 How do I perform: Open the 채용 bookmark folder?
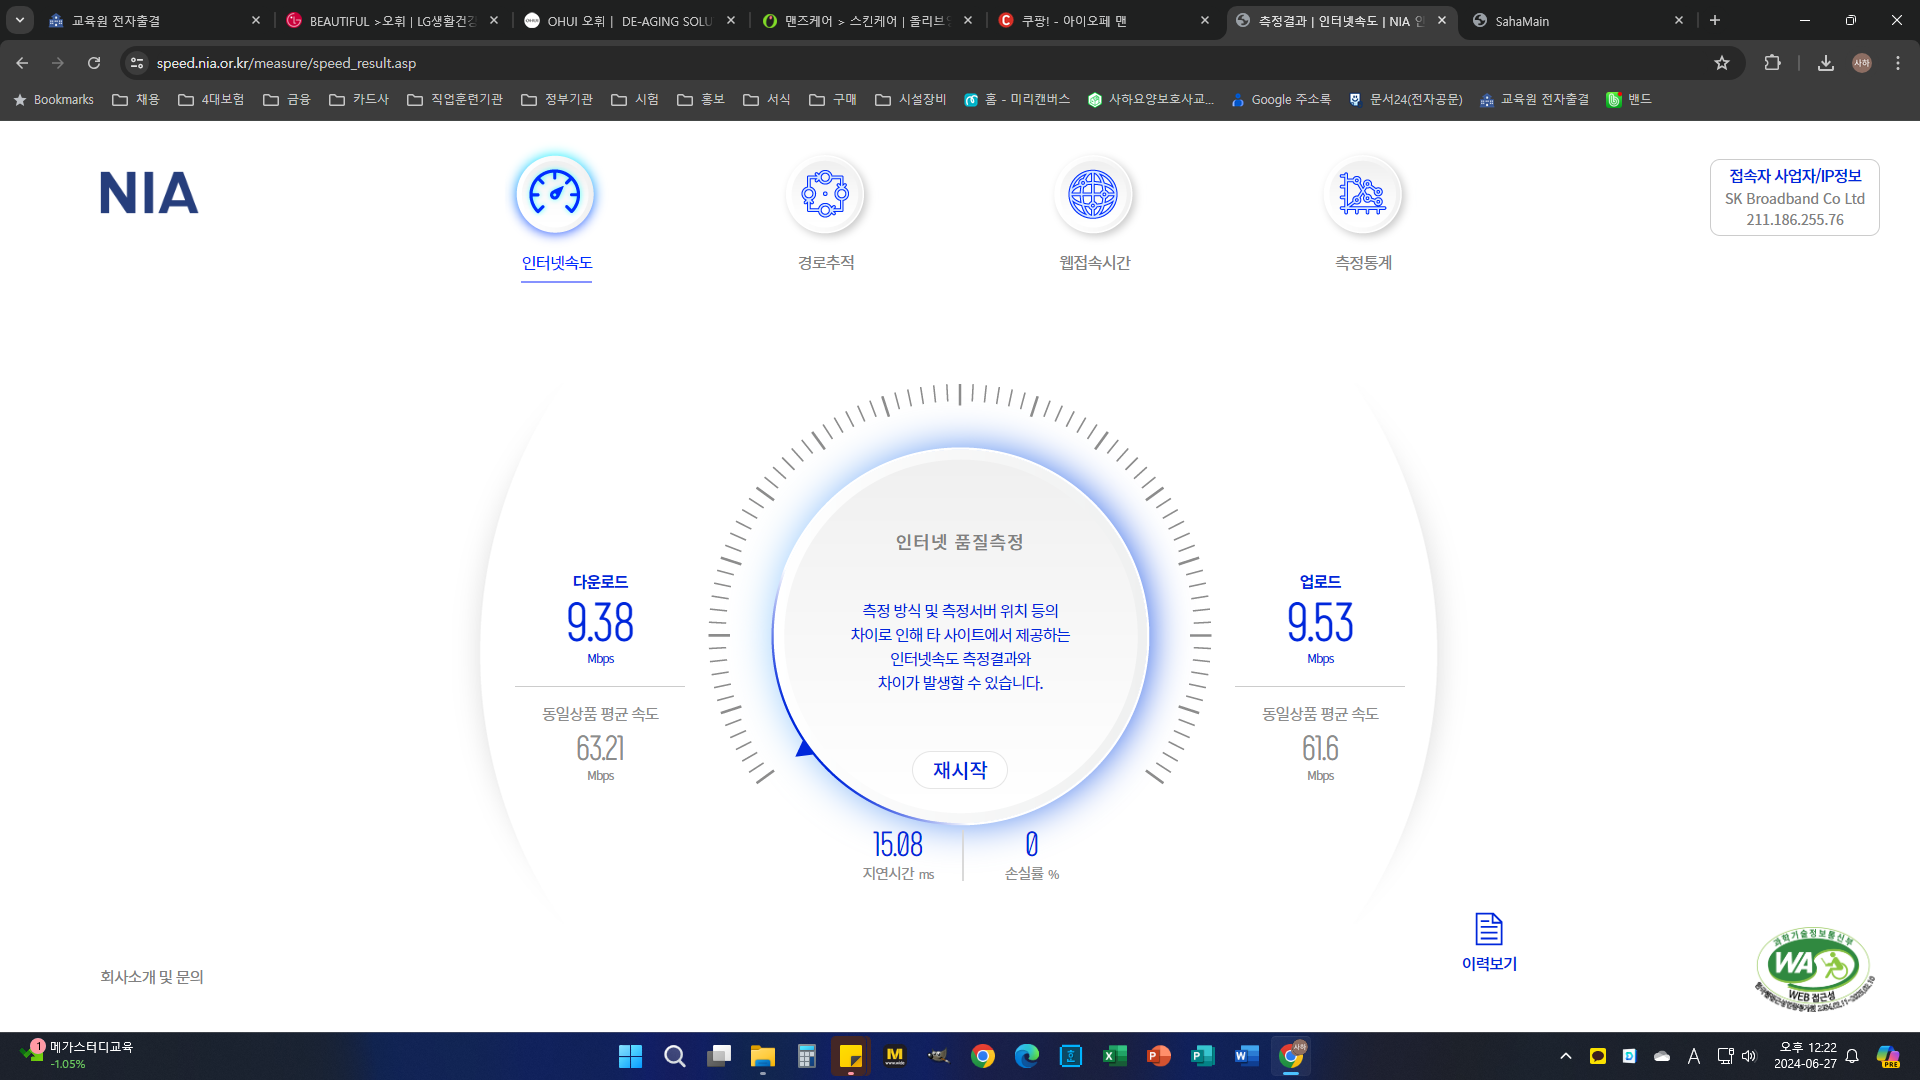(138, 99)
